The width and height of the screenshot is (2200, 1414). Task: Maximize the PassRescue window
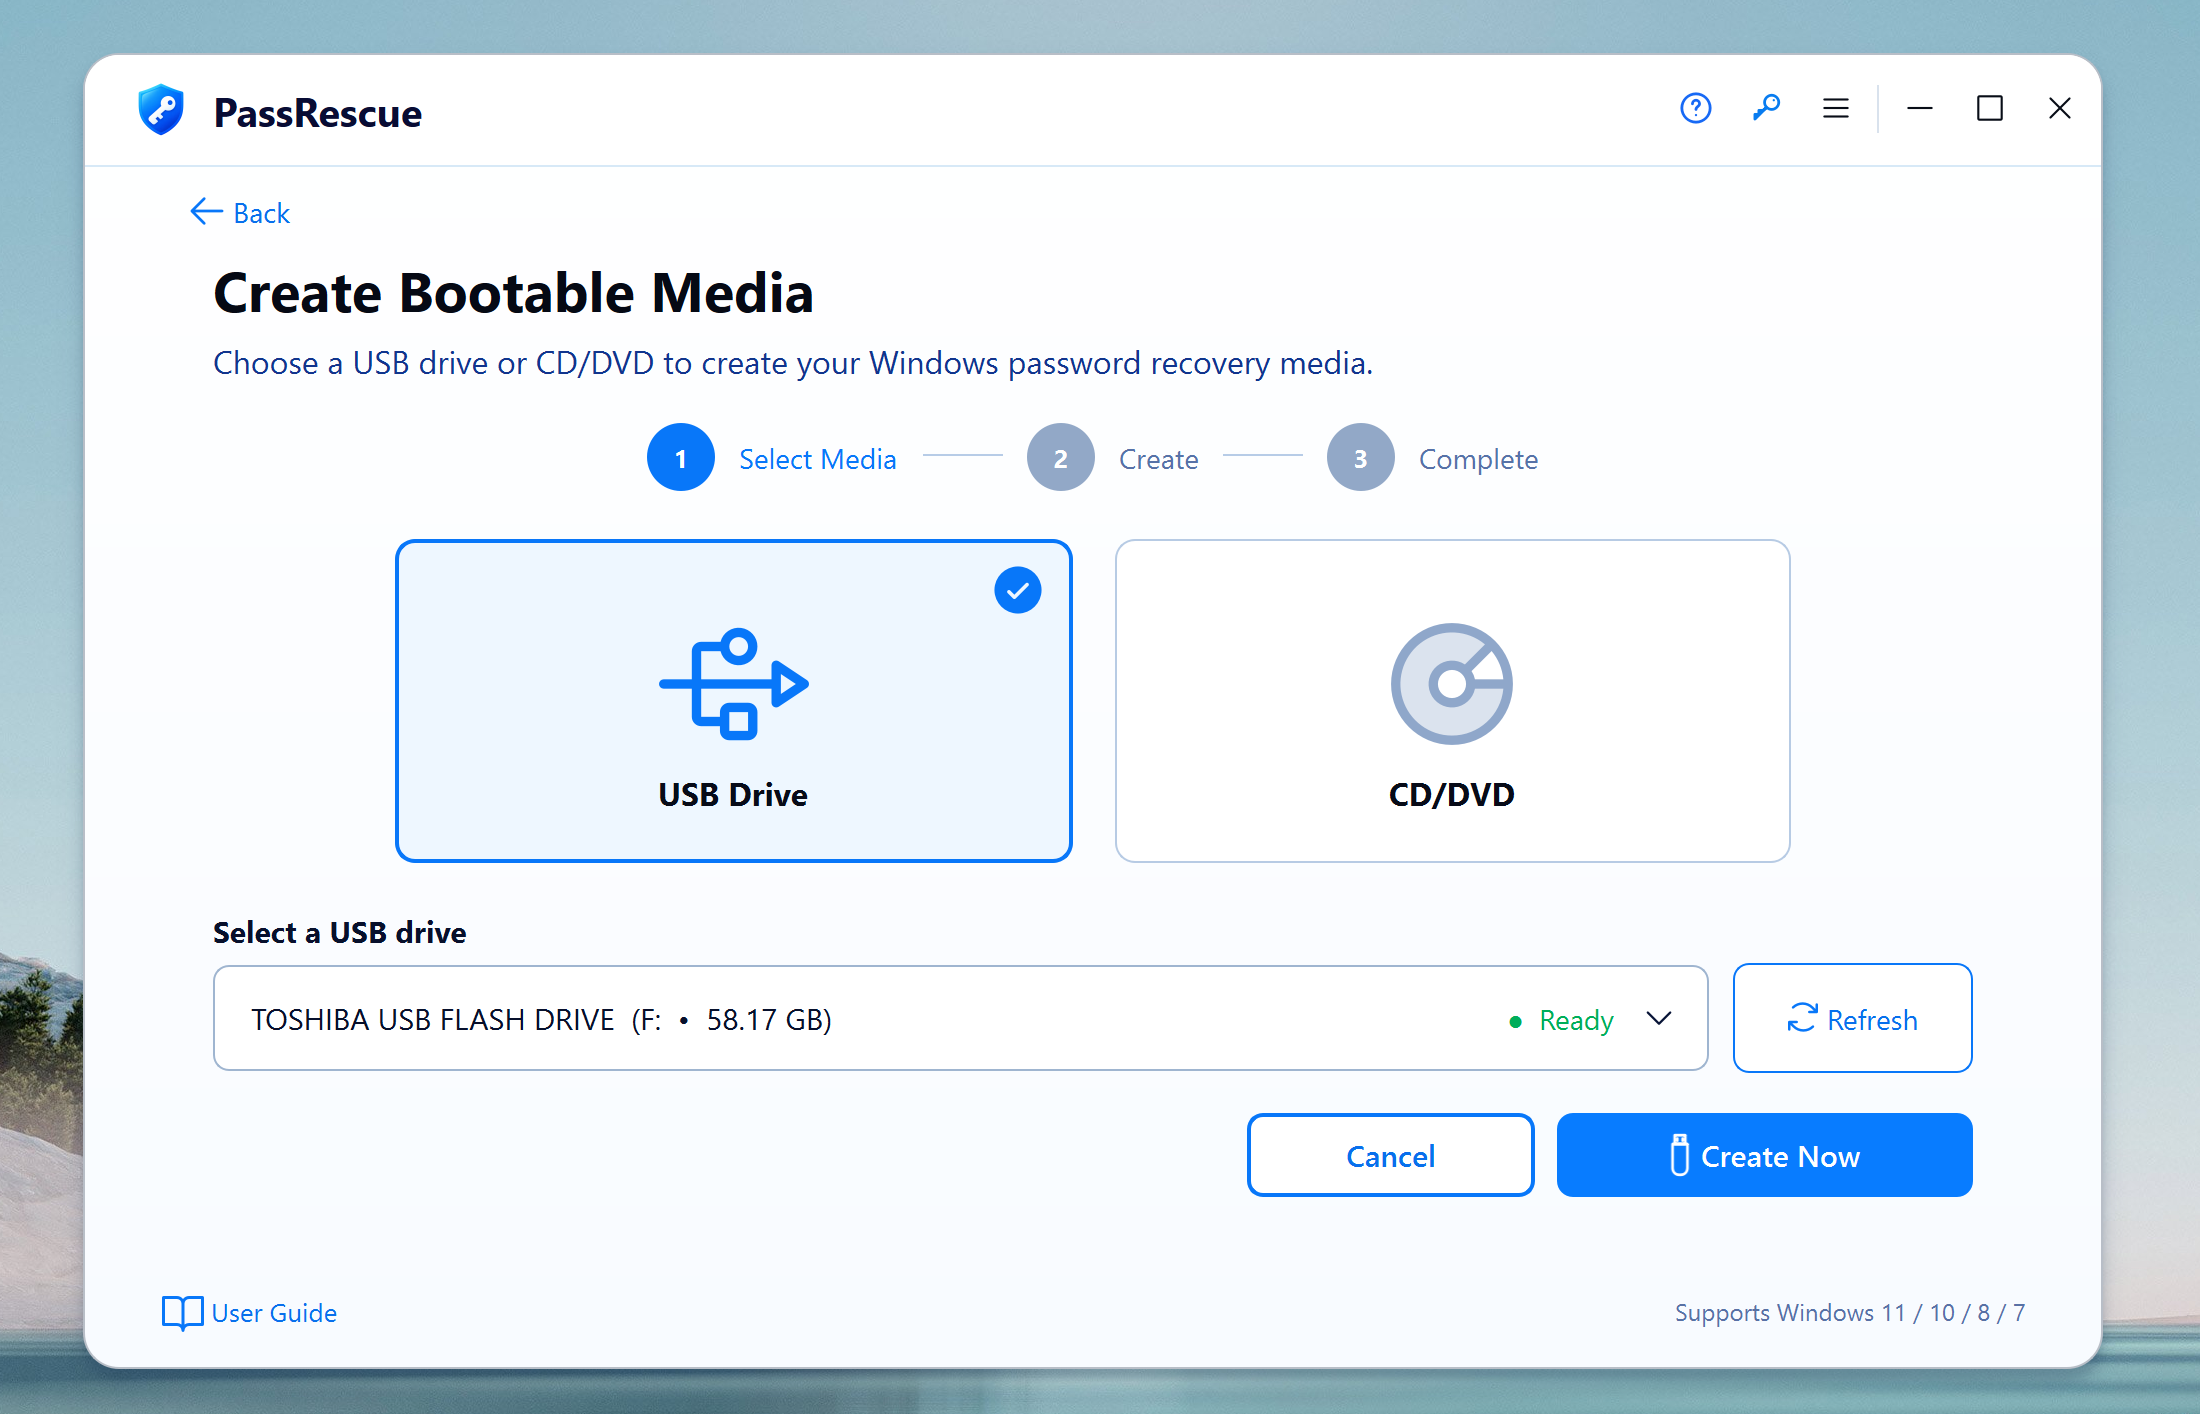(x=1989, y=108)
